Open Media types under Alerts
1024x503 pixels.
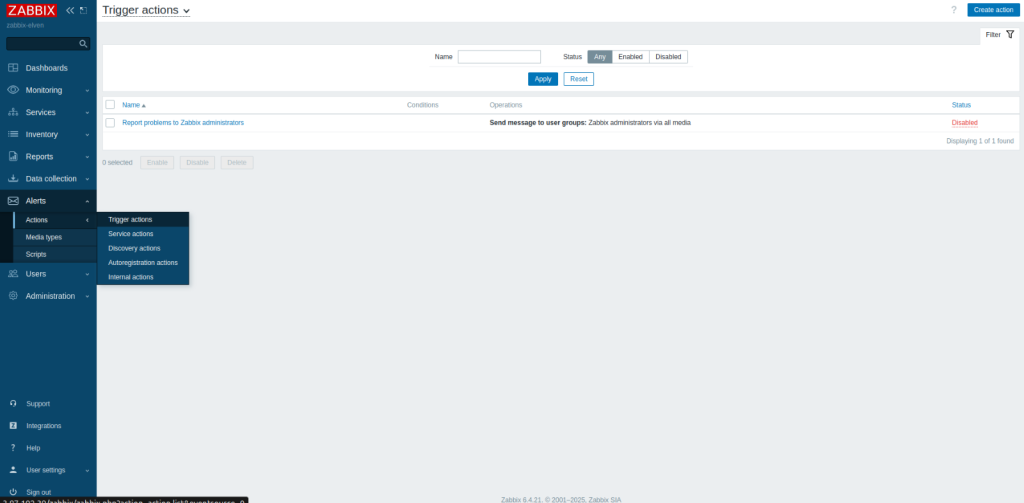tap(44, 237)
